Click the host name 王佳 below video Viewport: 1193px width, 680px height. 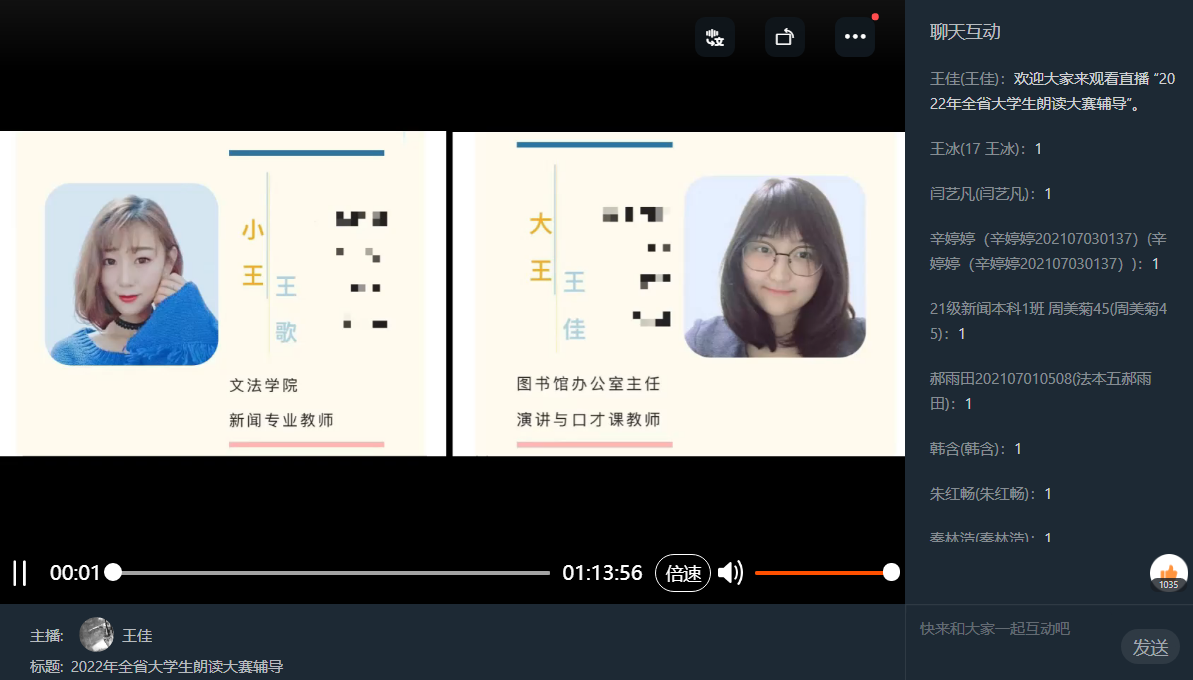[x=137, y=636]
